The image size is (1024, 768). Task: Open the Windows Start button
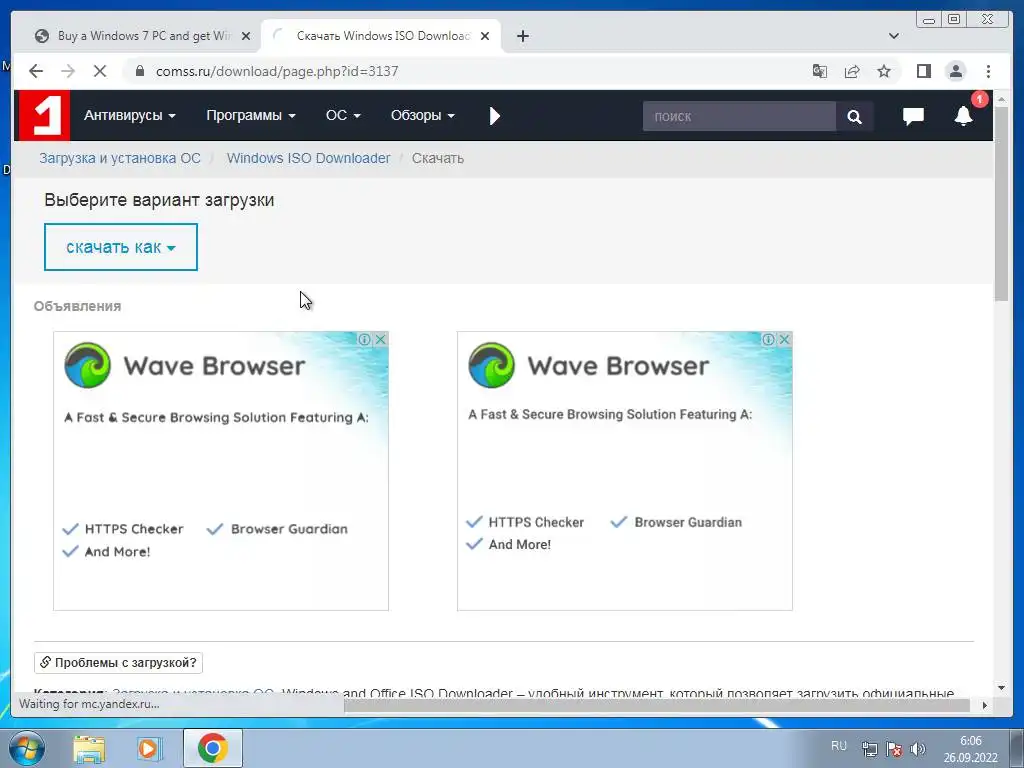tap(27, 748)
